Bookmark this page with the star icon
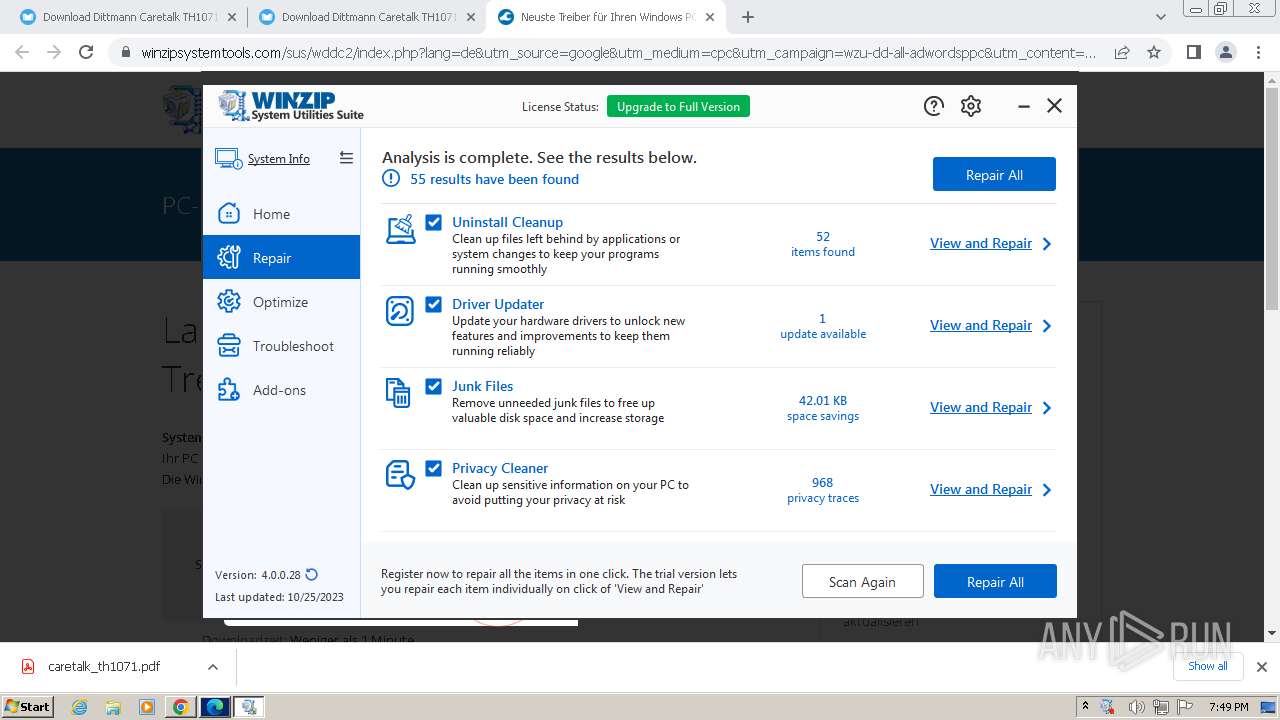Image resolution: width=1280 pixels, height=720 pixels. (1154, 53)
